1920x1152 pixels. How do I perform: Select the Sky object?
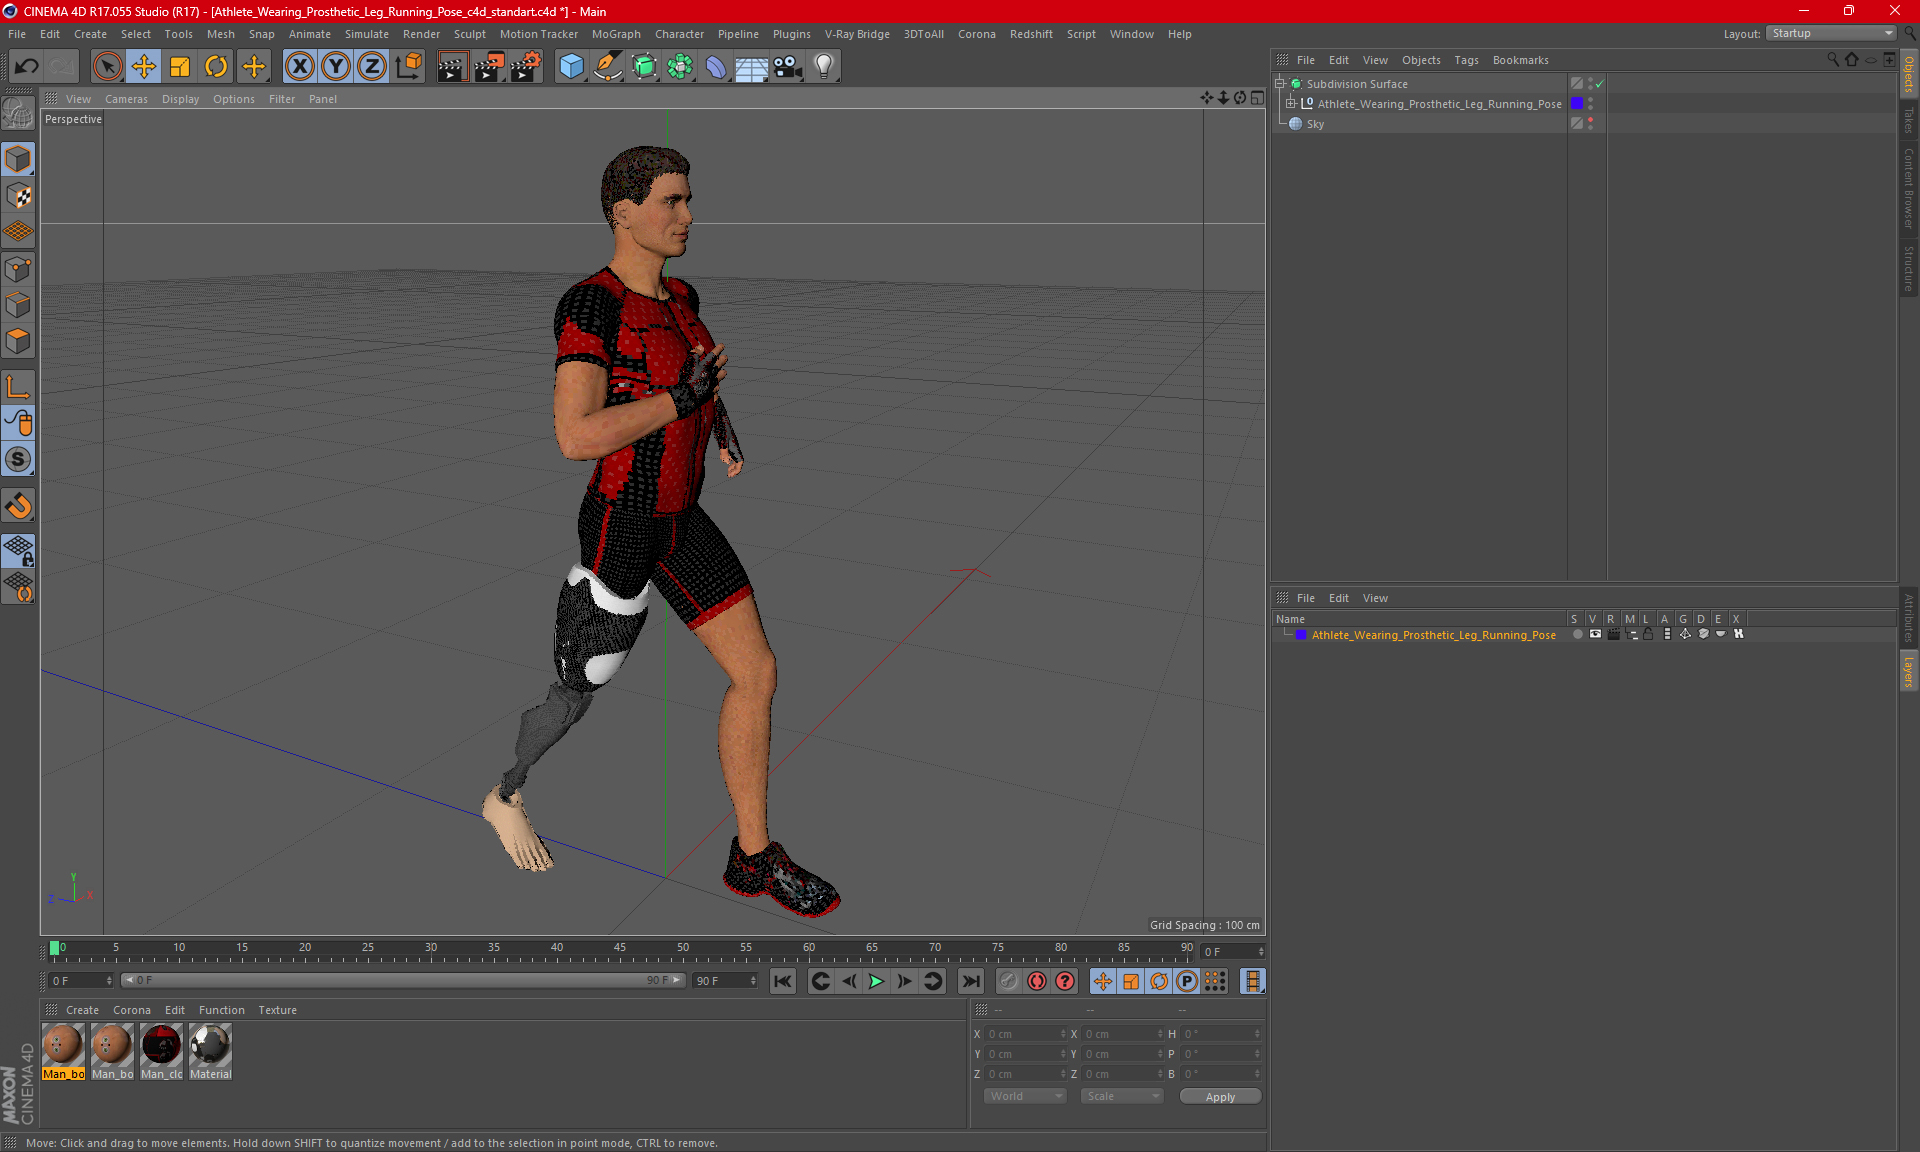coord(1315,124)
